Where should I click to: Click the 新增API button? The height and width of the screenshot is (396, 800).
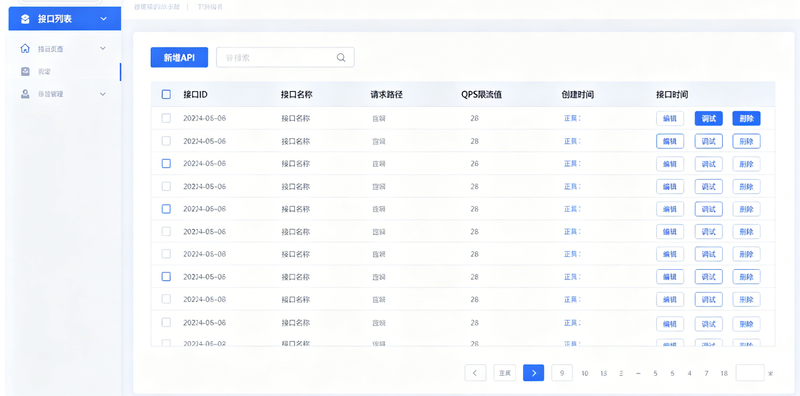(179, 58)
